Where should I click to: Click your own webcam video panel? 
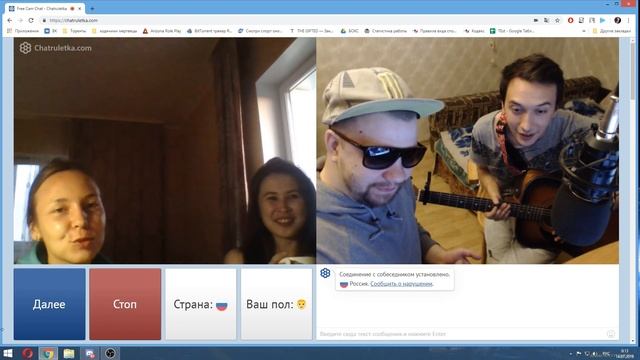(467, 151)
